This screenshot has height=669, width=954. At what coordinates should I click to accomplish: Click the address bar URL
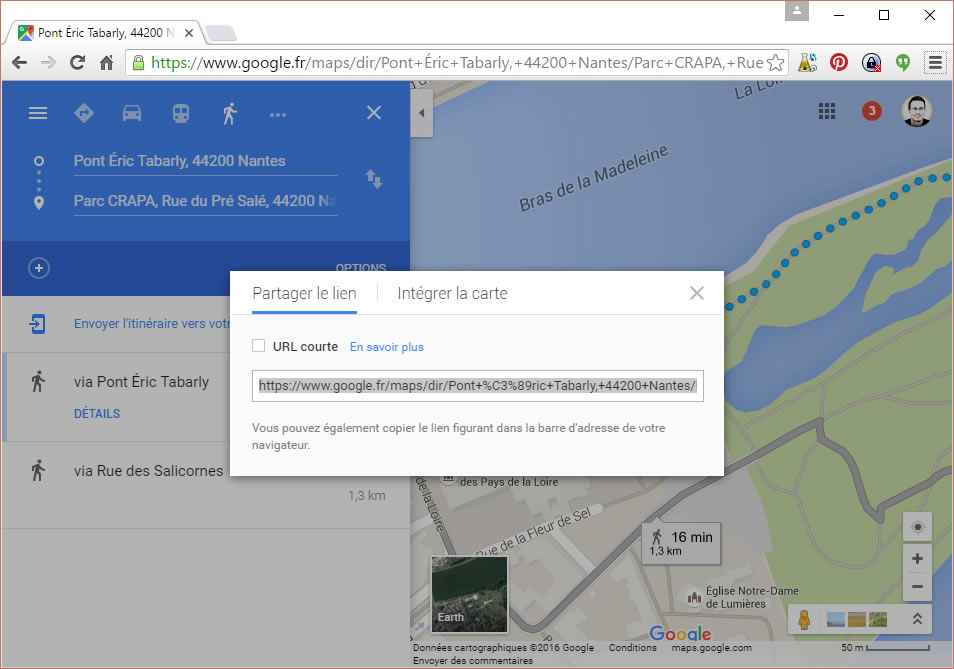pyautogui.click(x=456, y=63)
